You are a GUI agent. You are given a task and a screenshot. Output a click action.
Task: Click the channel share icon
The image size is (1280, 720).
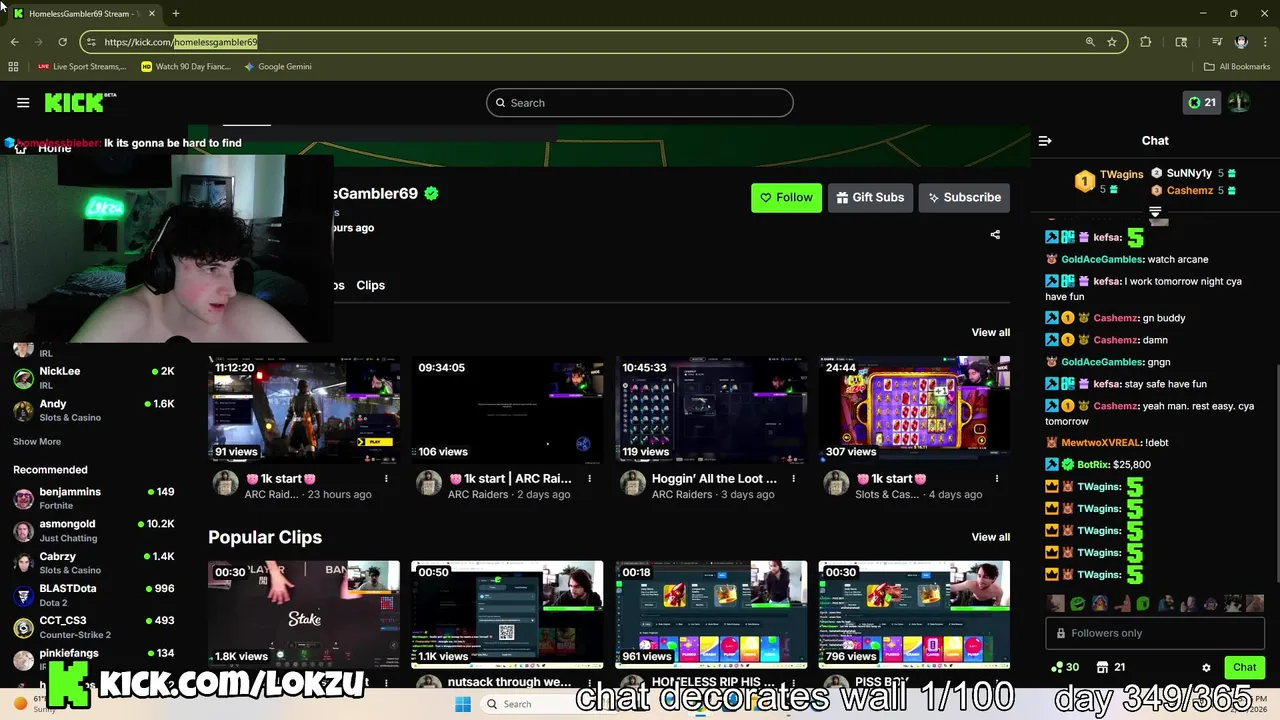pyautogui.click(x=995, y=235)
